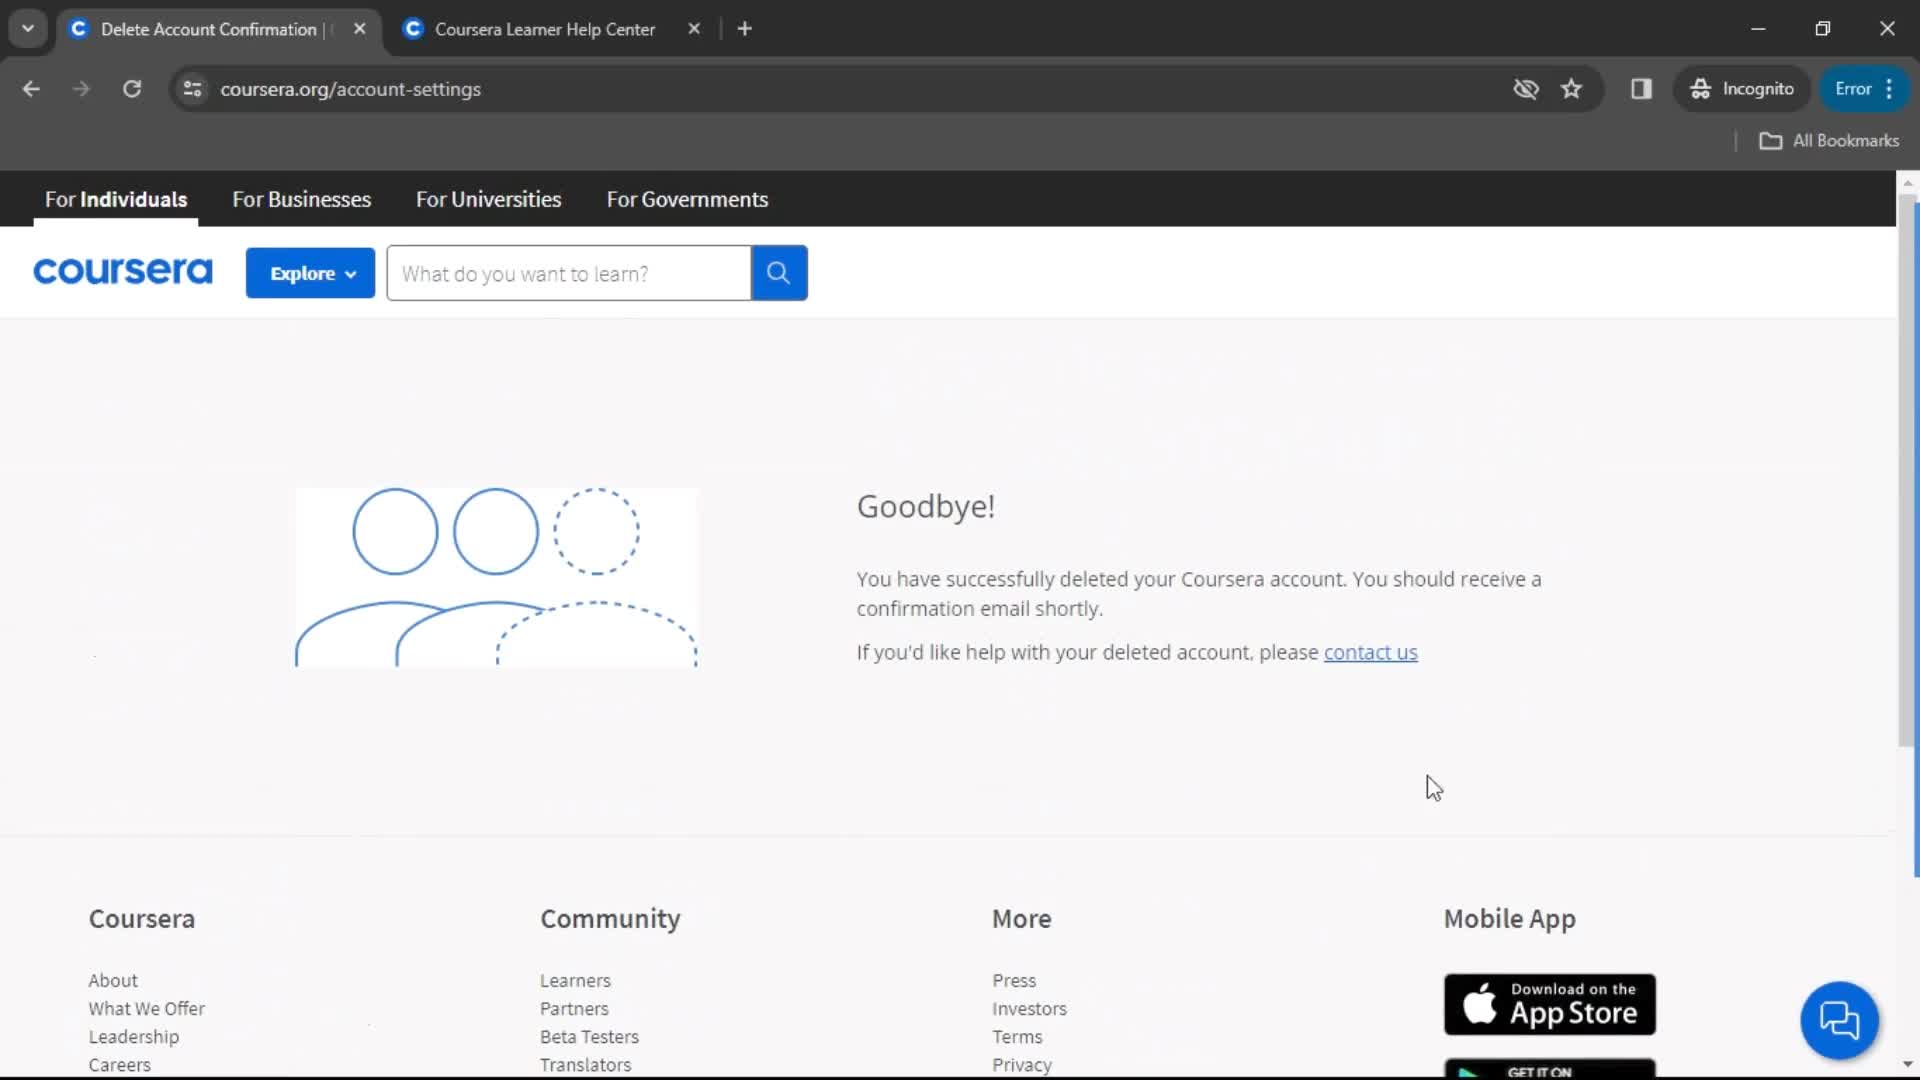Click the bookmark/favorites star icon
The width and height of the screenshot is (1920, 1080).
1571,90
